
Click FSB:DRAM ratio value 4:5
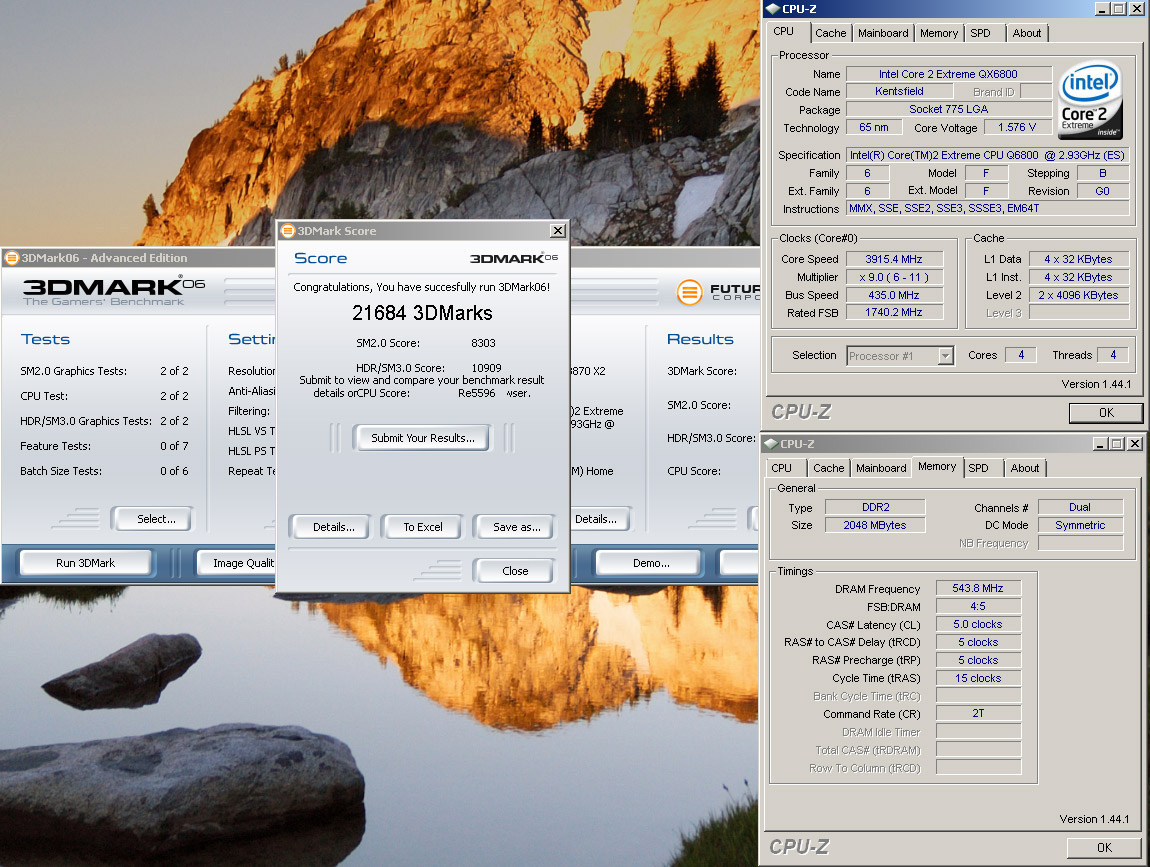pos(978,607)
